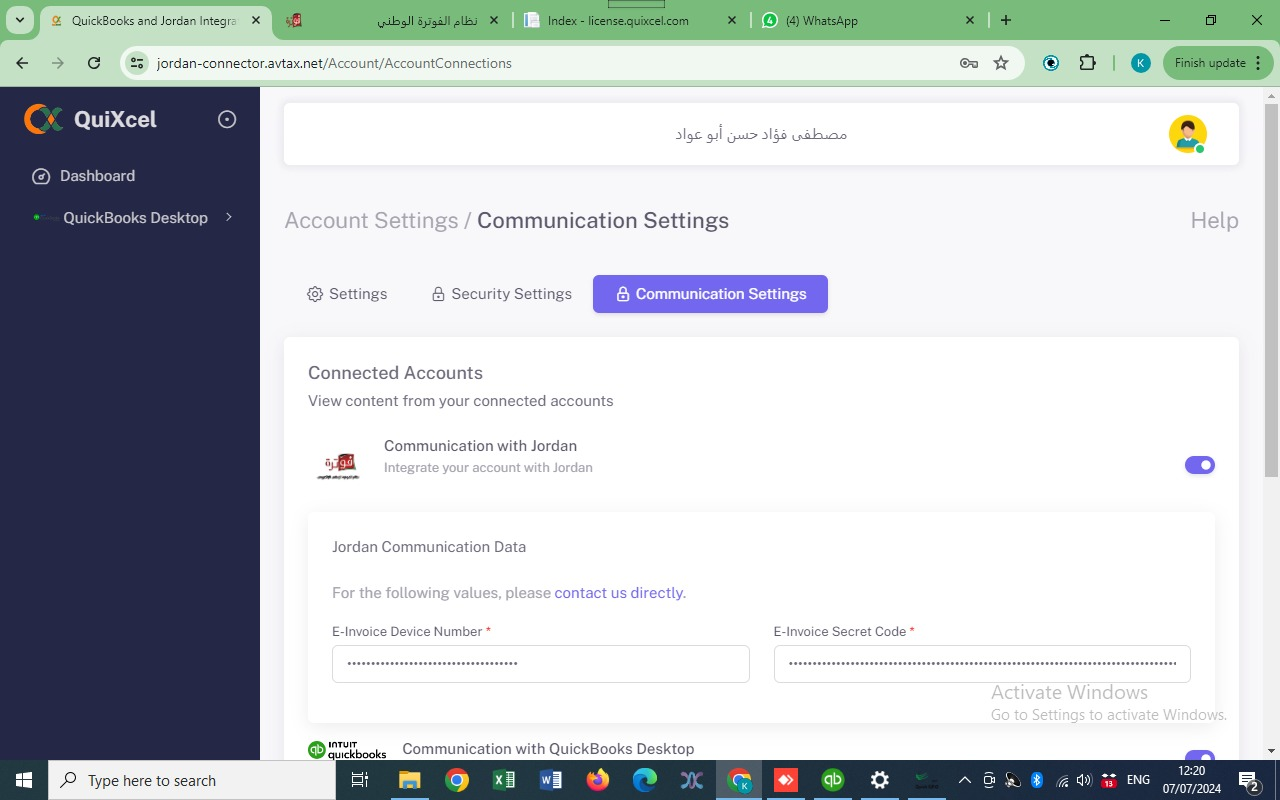Close the WhatsApp browser tab
This screenshot has height=800, width=1280.
point(970,20)
